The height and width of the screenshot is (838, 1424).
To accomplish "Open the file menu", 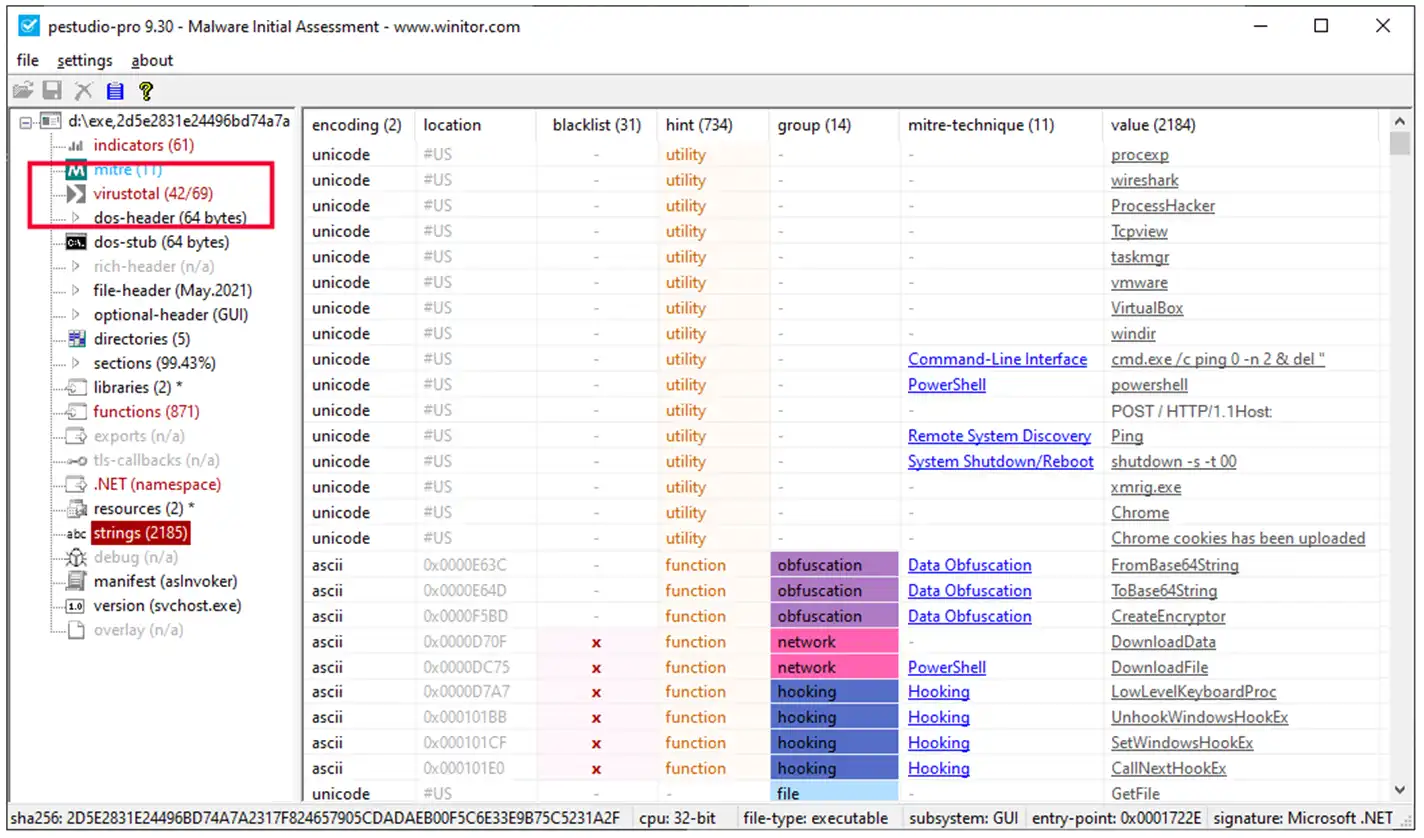I will (27, 60).
